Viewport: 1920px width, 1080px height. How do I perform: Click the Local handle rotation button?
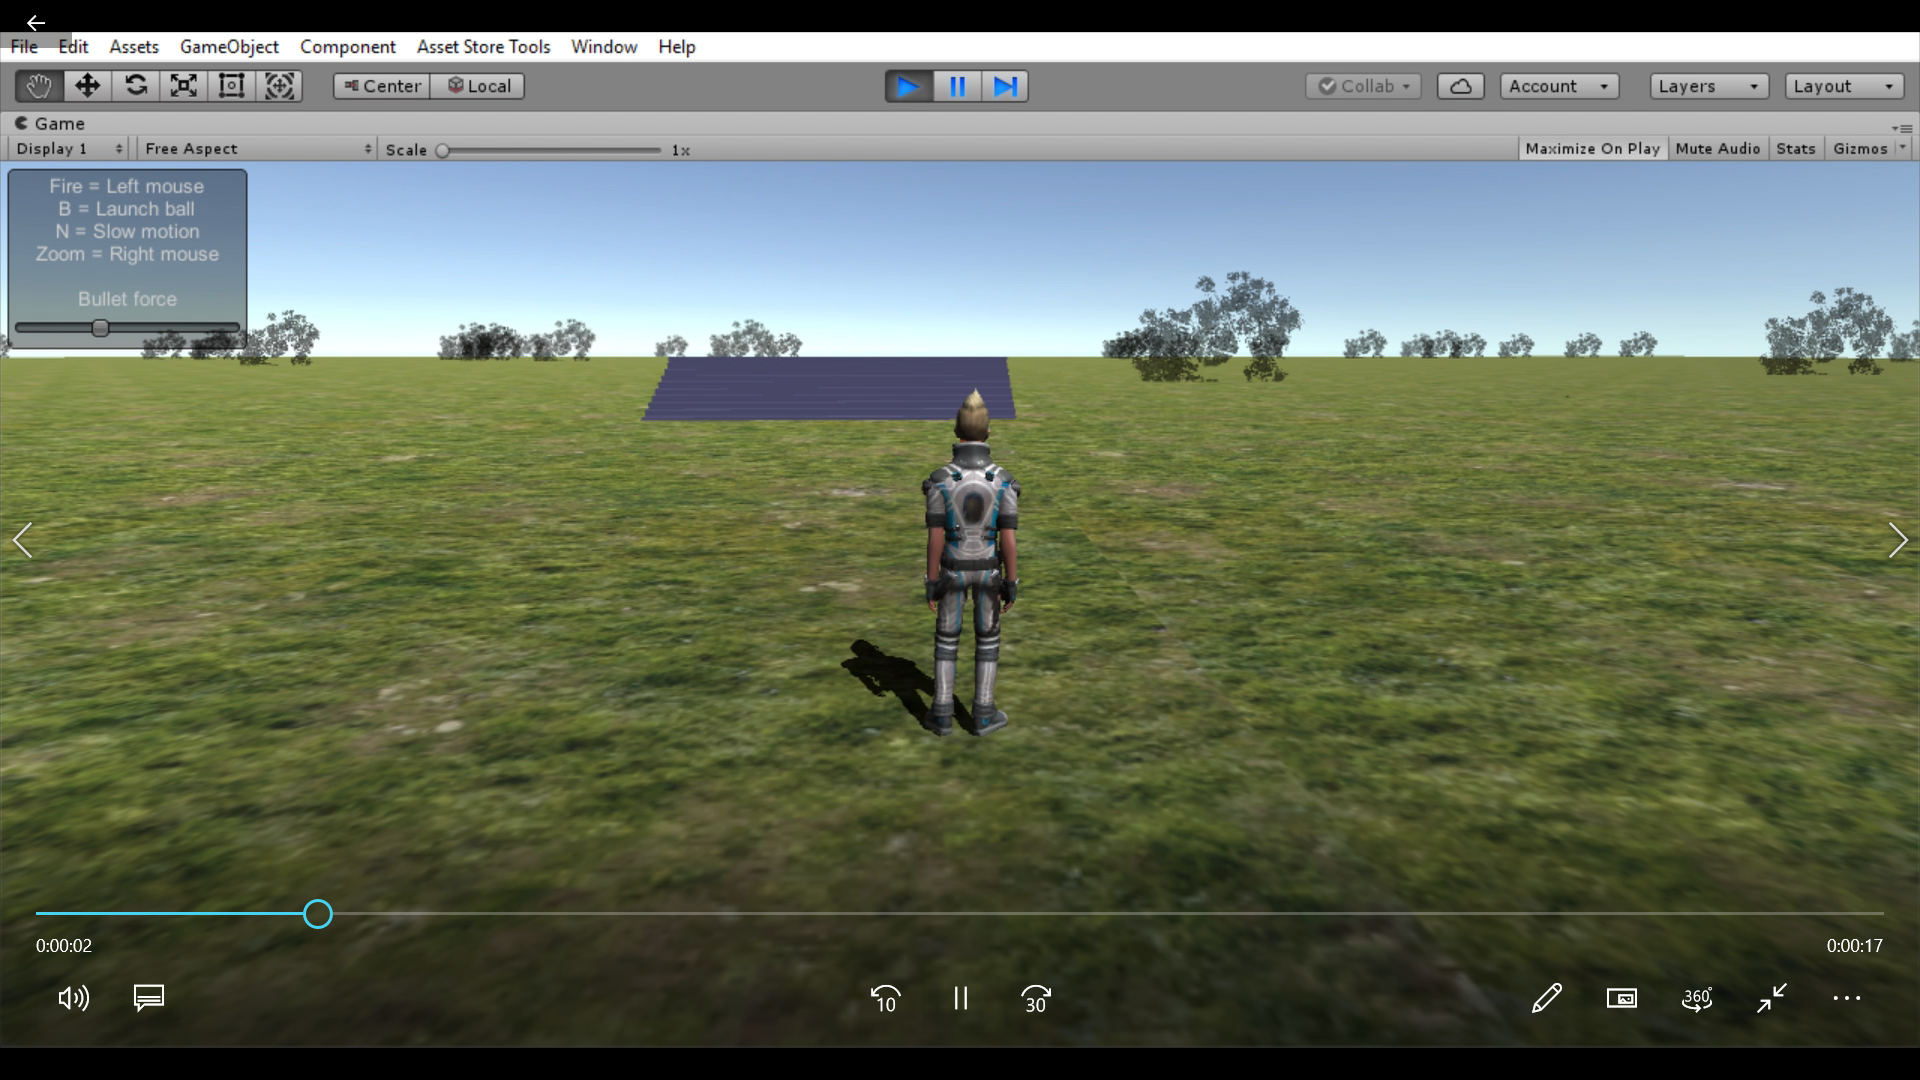[478, 86]
